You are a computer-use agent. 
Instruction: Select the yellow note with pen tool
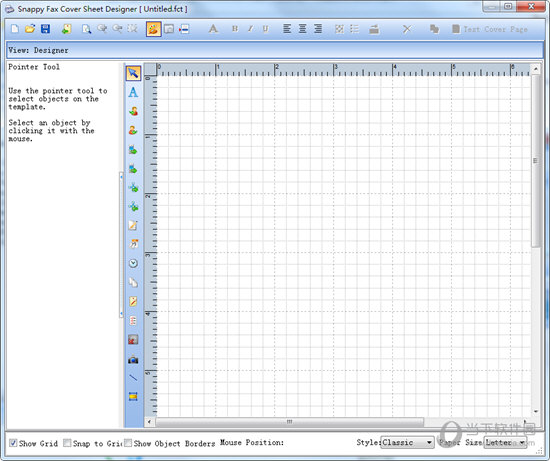point(133,301)
